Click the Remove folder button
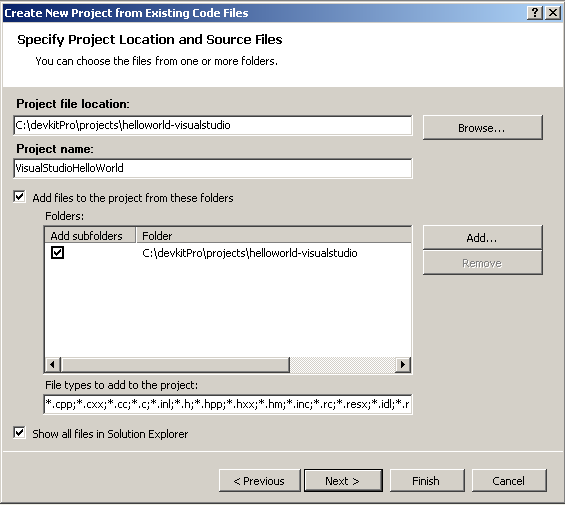The height and width of the screenshot is (505, 565). (482, 263)
